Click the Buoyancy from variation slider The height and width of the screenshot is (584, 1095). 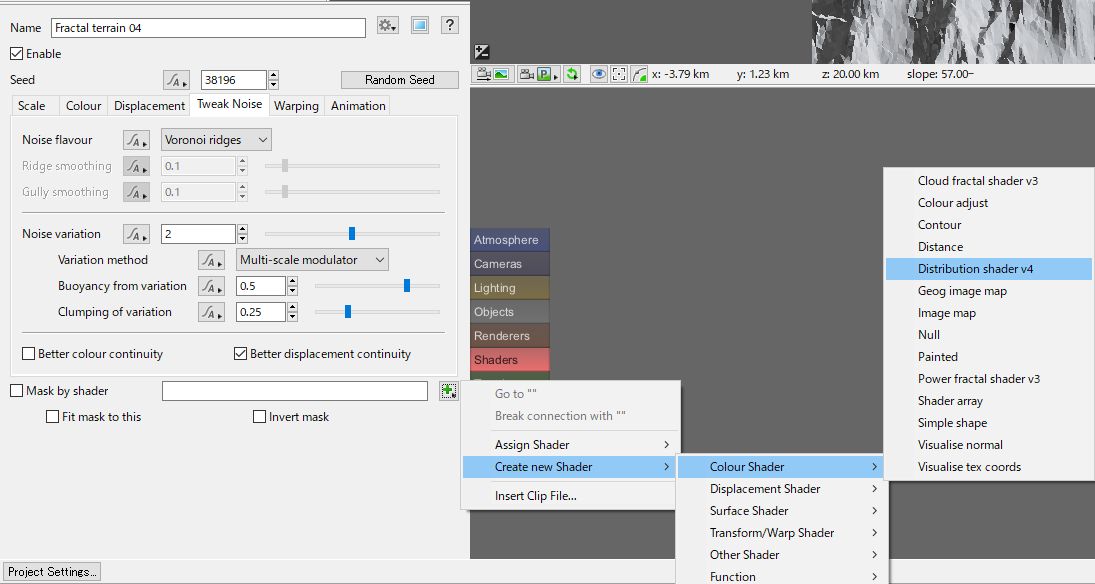(377, 286)
